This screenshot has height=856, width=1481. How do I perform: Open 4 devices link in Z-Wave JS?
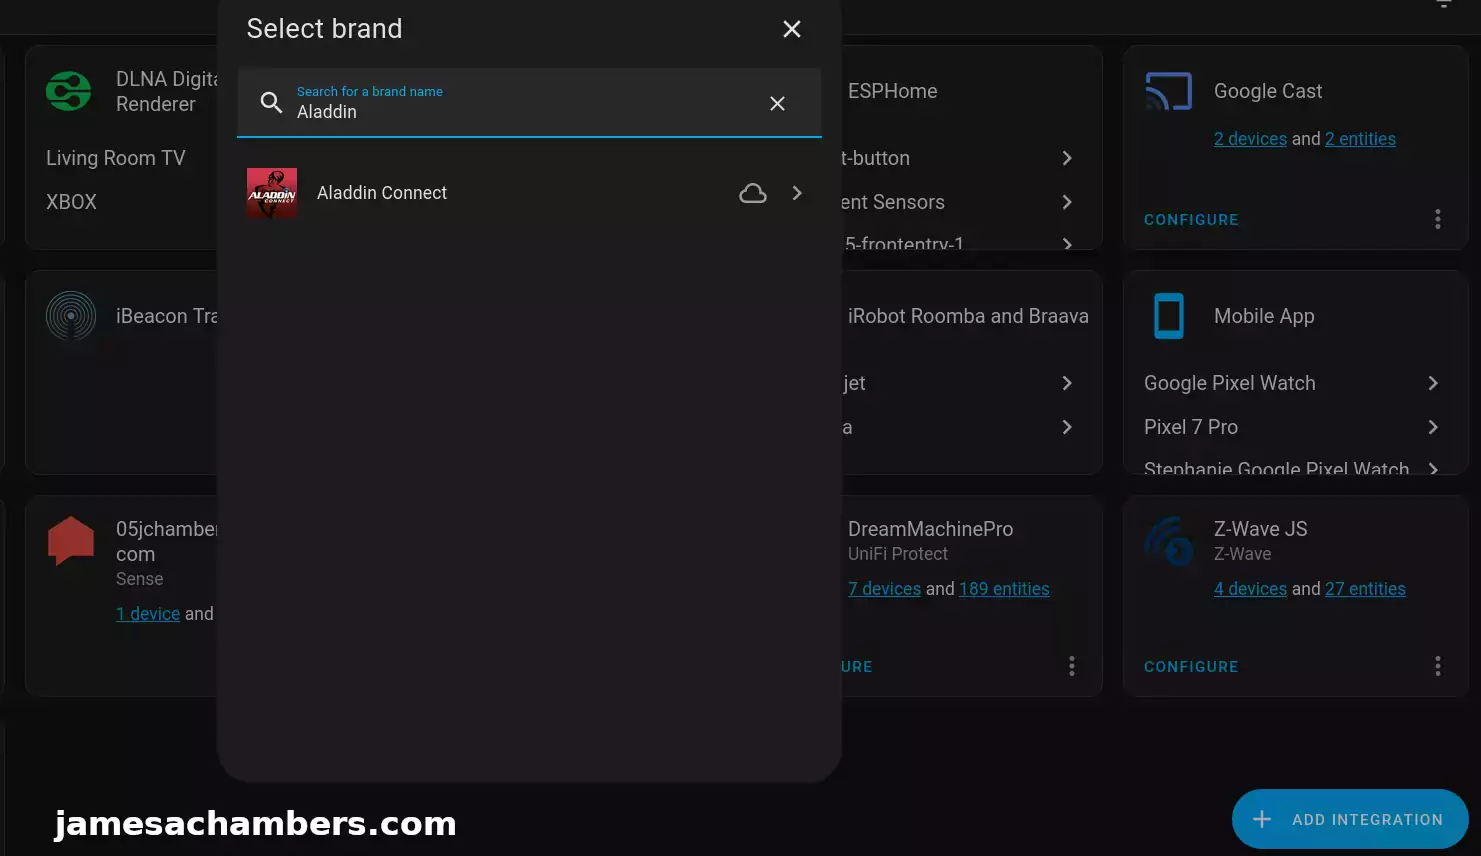point(1250,589)
